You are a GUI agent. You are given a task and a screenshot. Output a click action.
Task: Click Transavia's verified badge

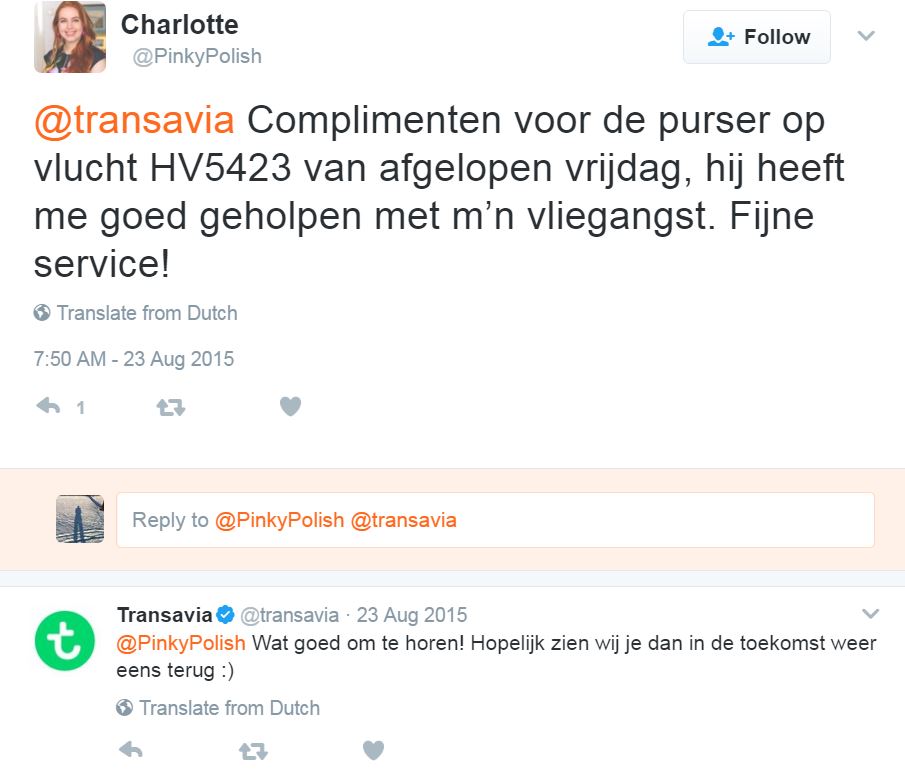226,614
